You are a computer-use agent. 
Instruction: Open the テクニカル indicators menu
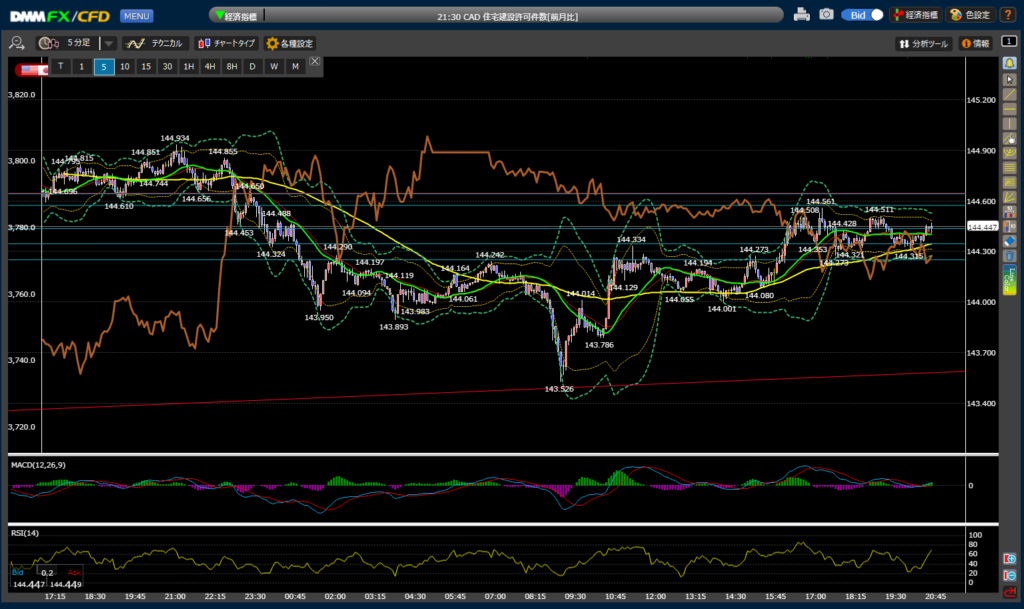point(155,44)
